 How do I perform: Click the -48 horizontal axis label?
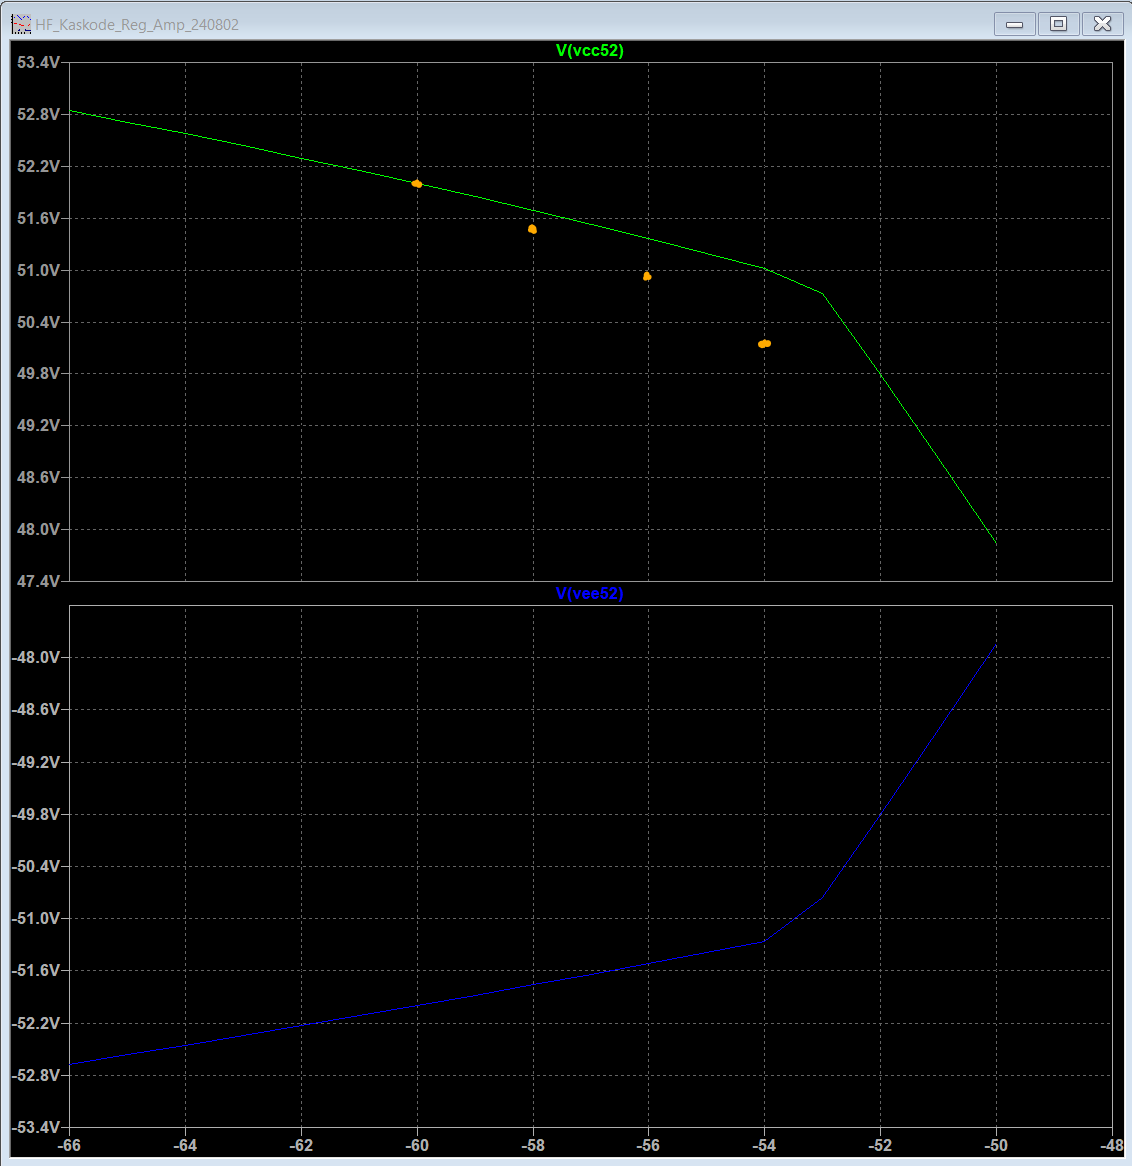point(1113,1146)
